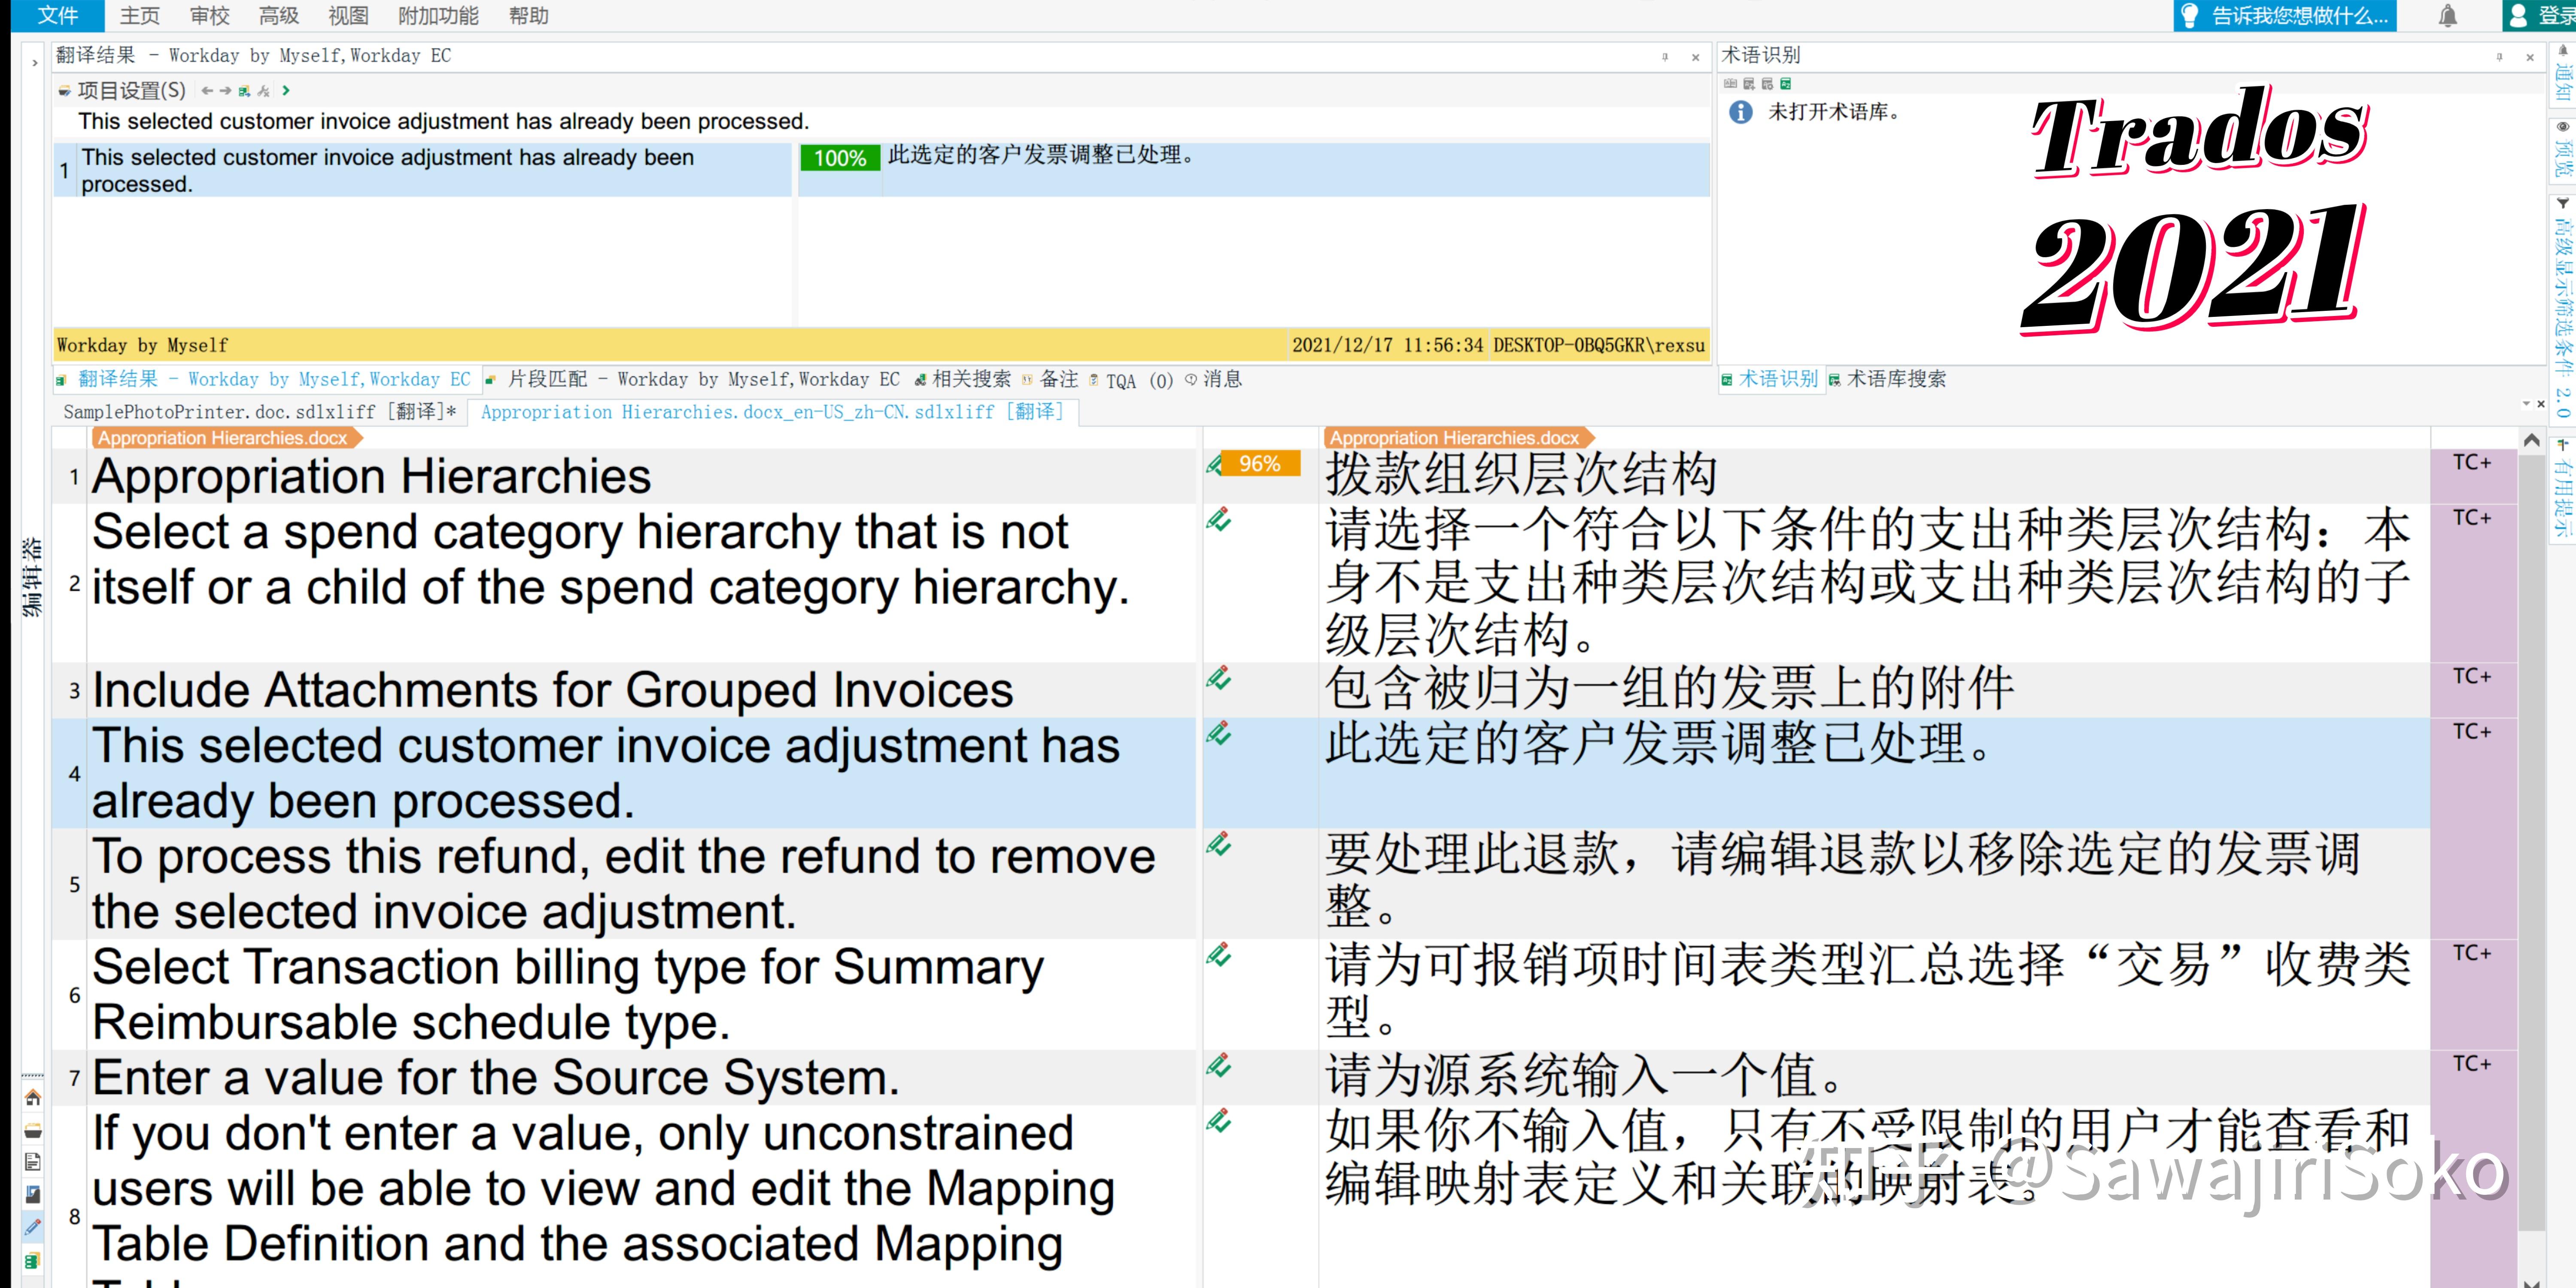The width and height of the screenshot is (2576, 1288).
Task: Open the Reports view icon
Action: [32, 1194]
